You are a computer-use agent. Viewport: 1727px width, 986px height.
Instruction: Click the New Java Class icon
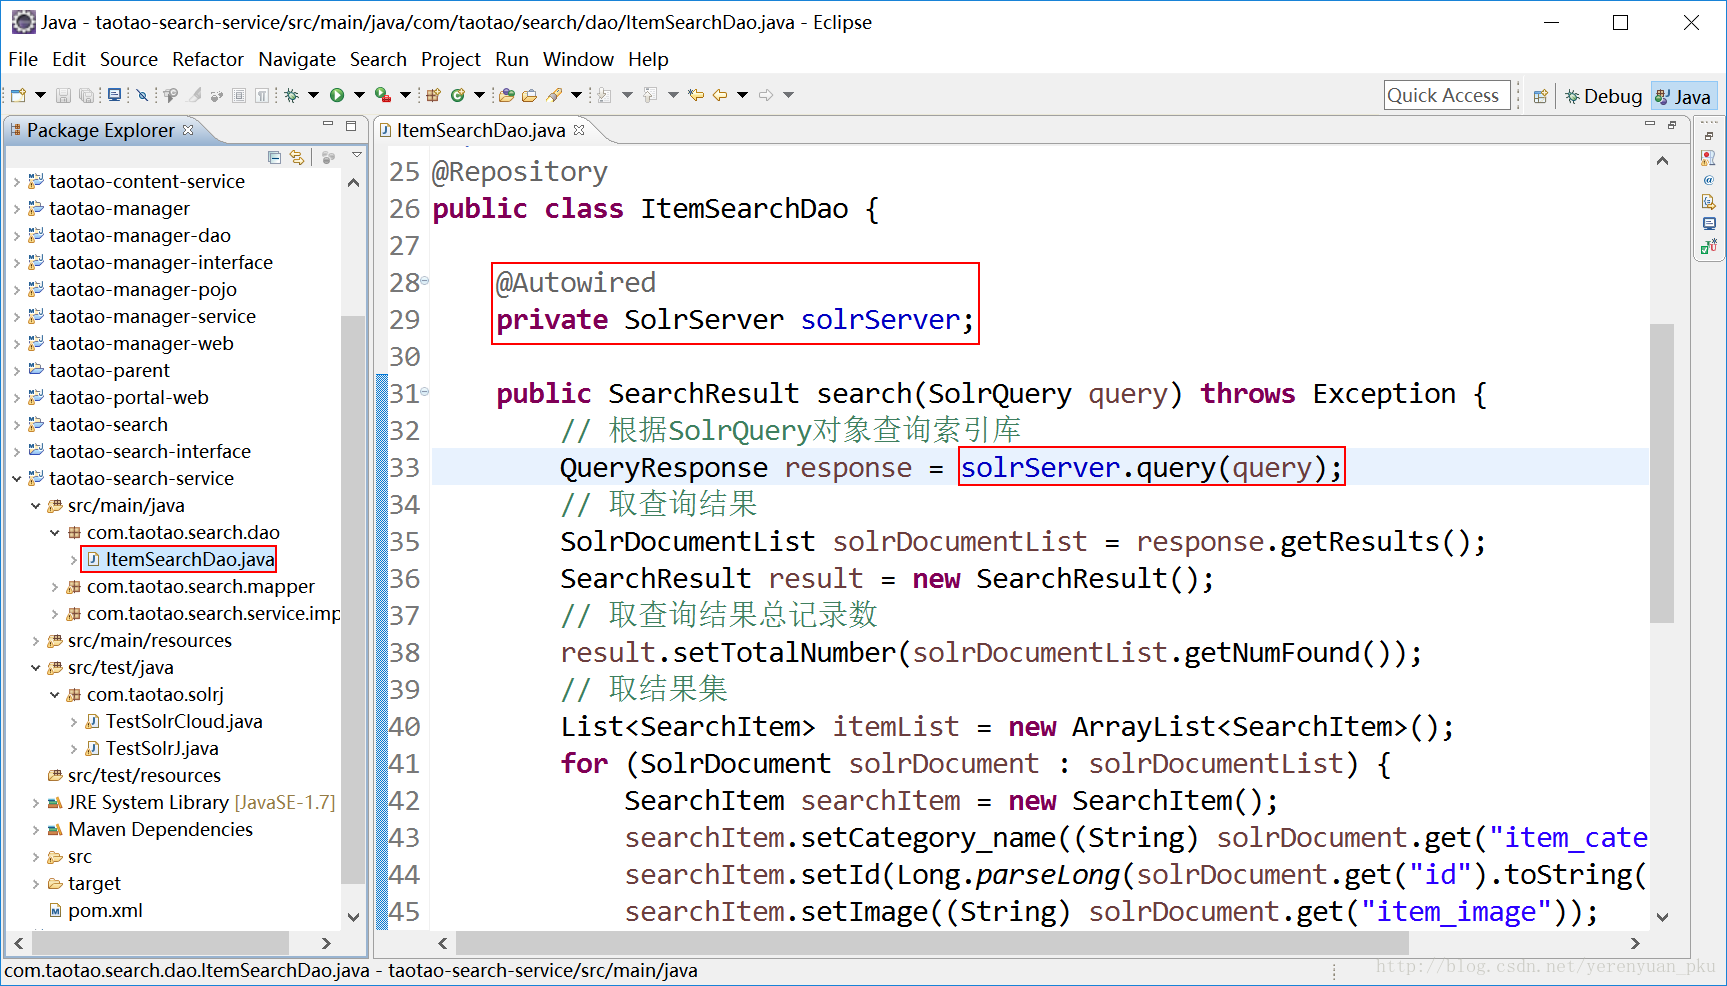(x=458, y=95)
